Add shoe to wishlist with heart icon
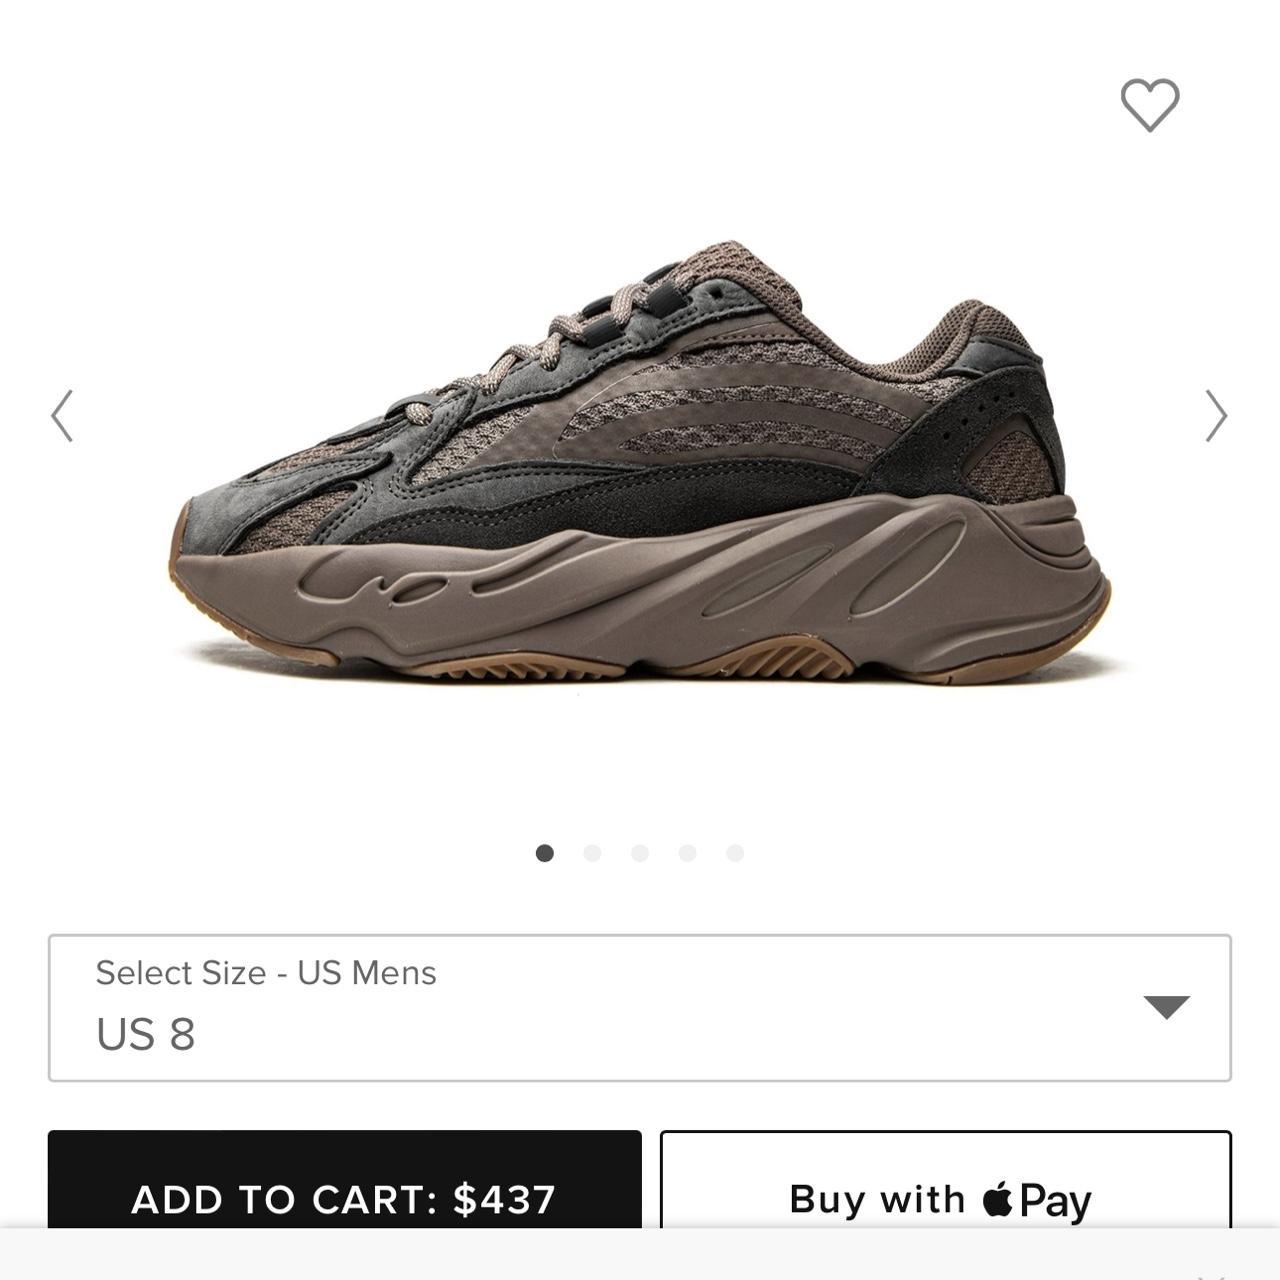The height and width of the screenshot is (1280, 1280). 1150,104
